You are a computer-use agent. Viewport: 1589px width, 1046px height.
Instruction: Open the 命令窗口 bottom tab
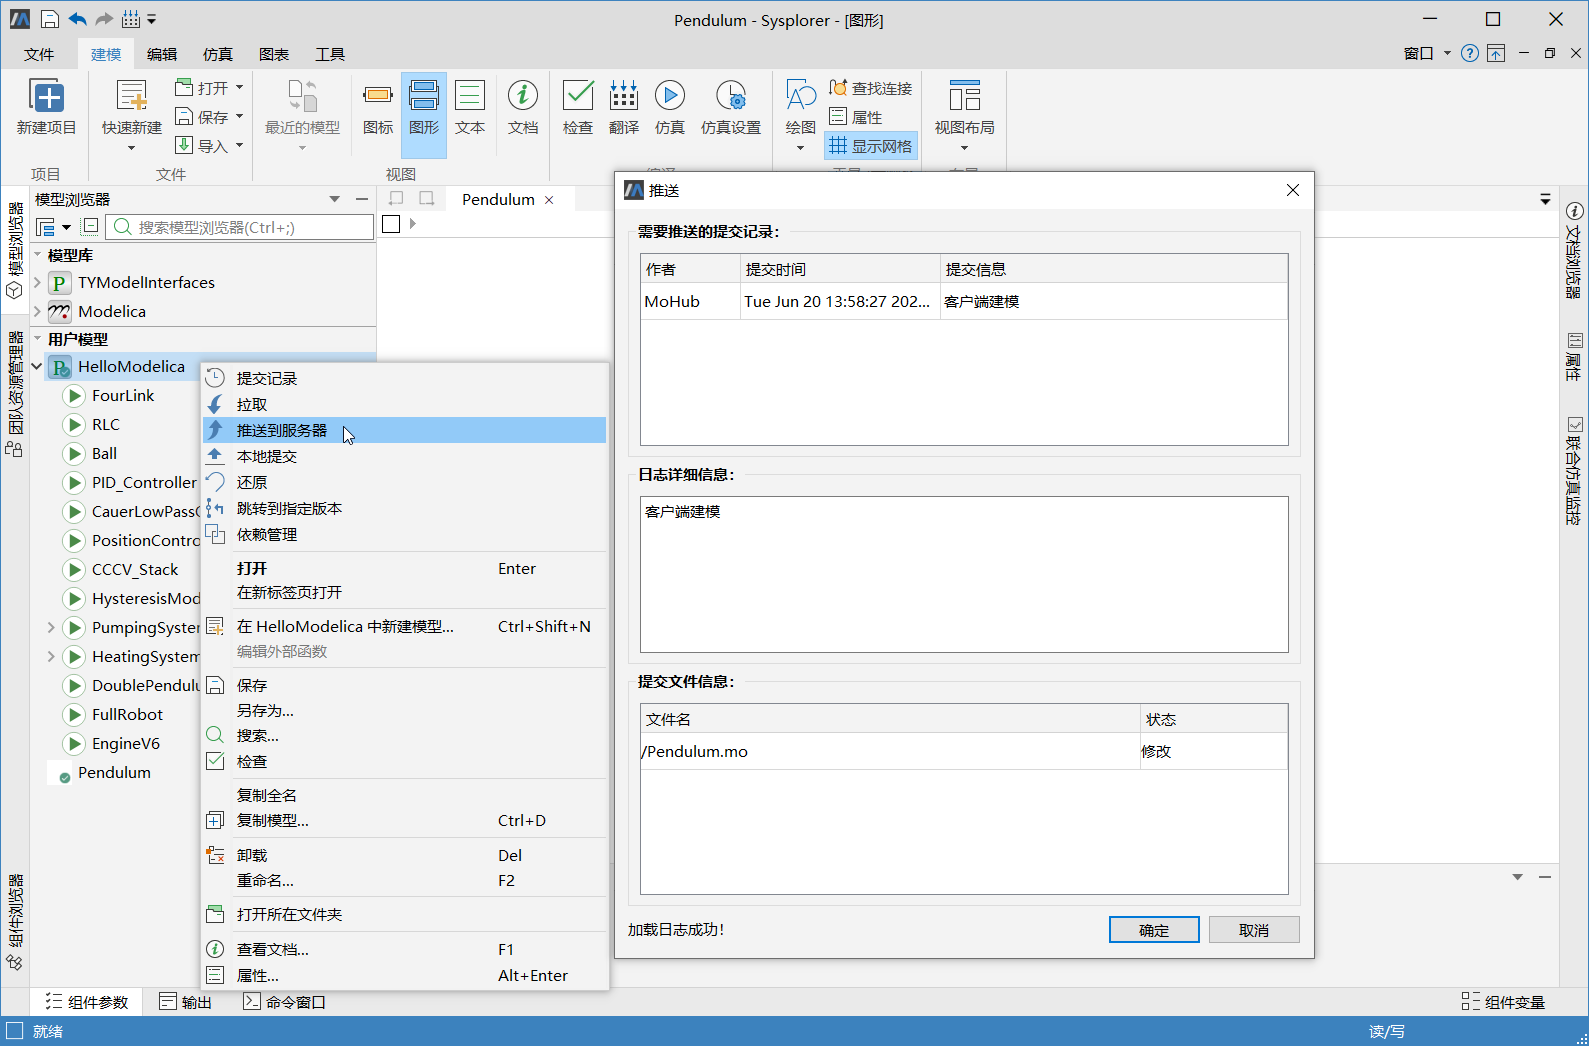(285, 1002)
